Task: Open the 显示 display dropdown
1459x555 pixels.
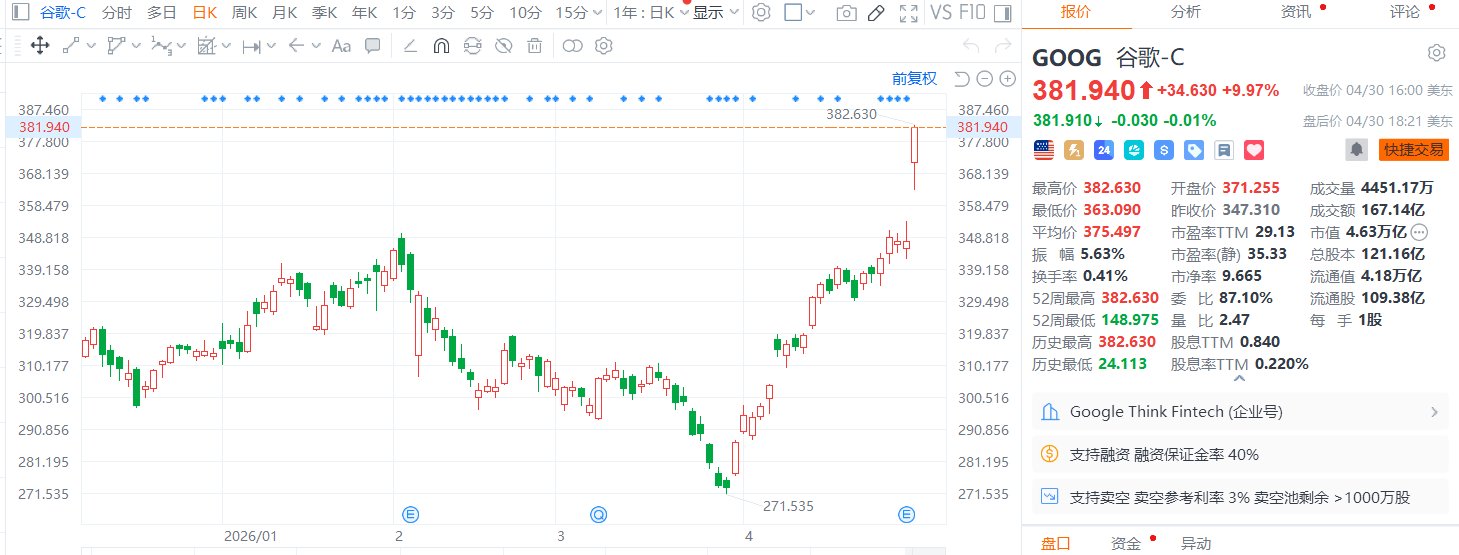Action: coord(716,13)
